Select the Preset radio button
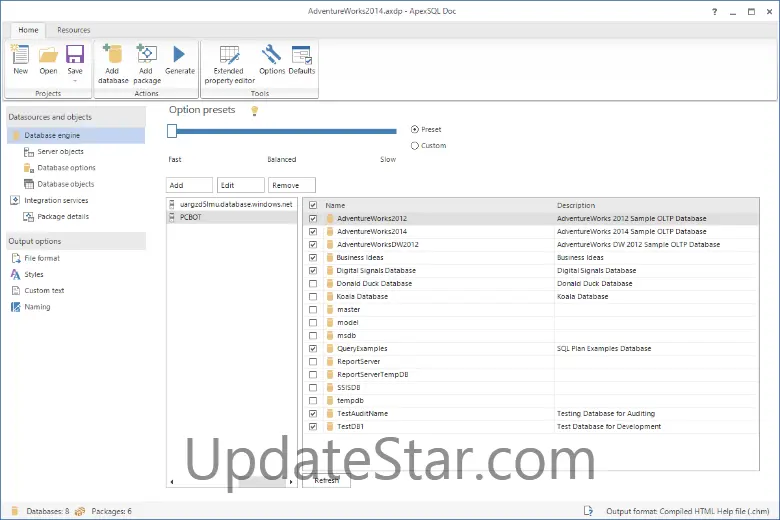The width and height of the screenshot is (780, 520). (415, 129)
